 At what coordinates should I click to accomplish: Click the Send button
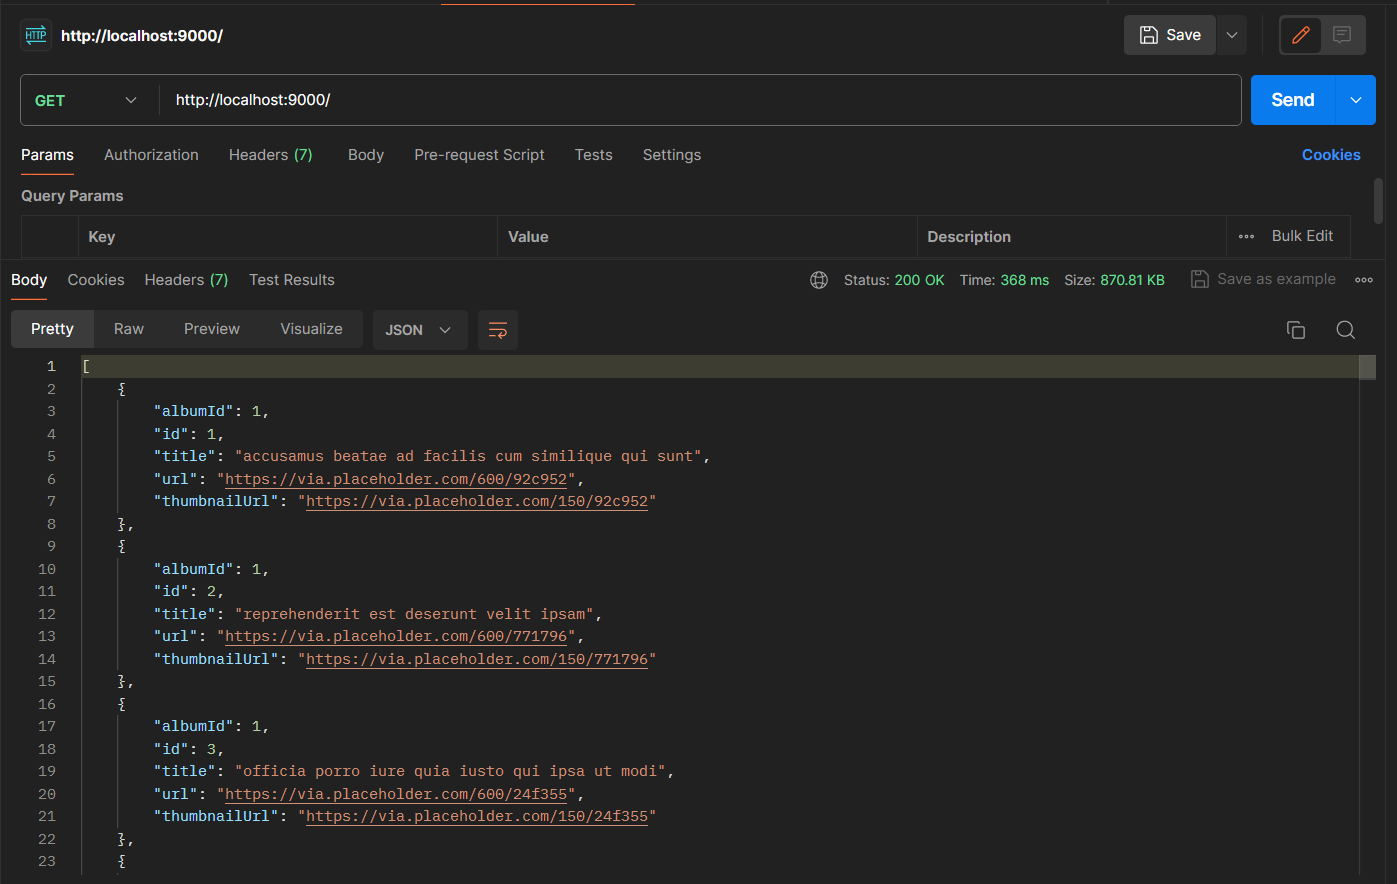pyautogui.click(x=1292, y=99)
